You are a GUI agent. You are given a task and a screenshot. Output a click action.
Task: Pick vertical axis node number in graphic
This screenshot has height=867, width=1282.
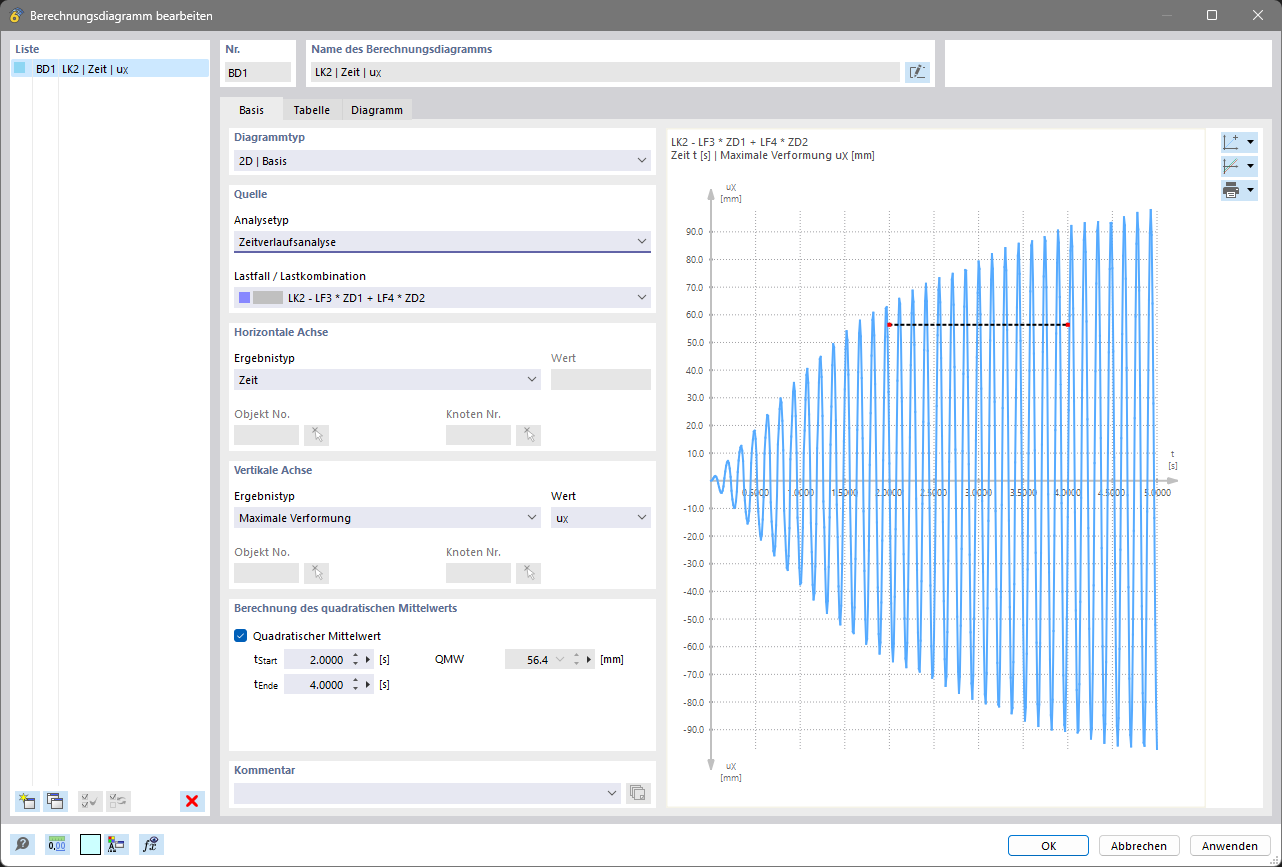click(x=529, y=573)
